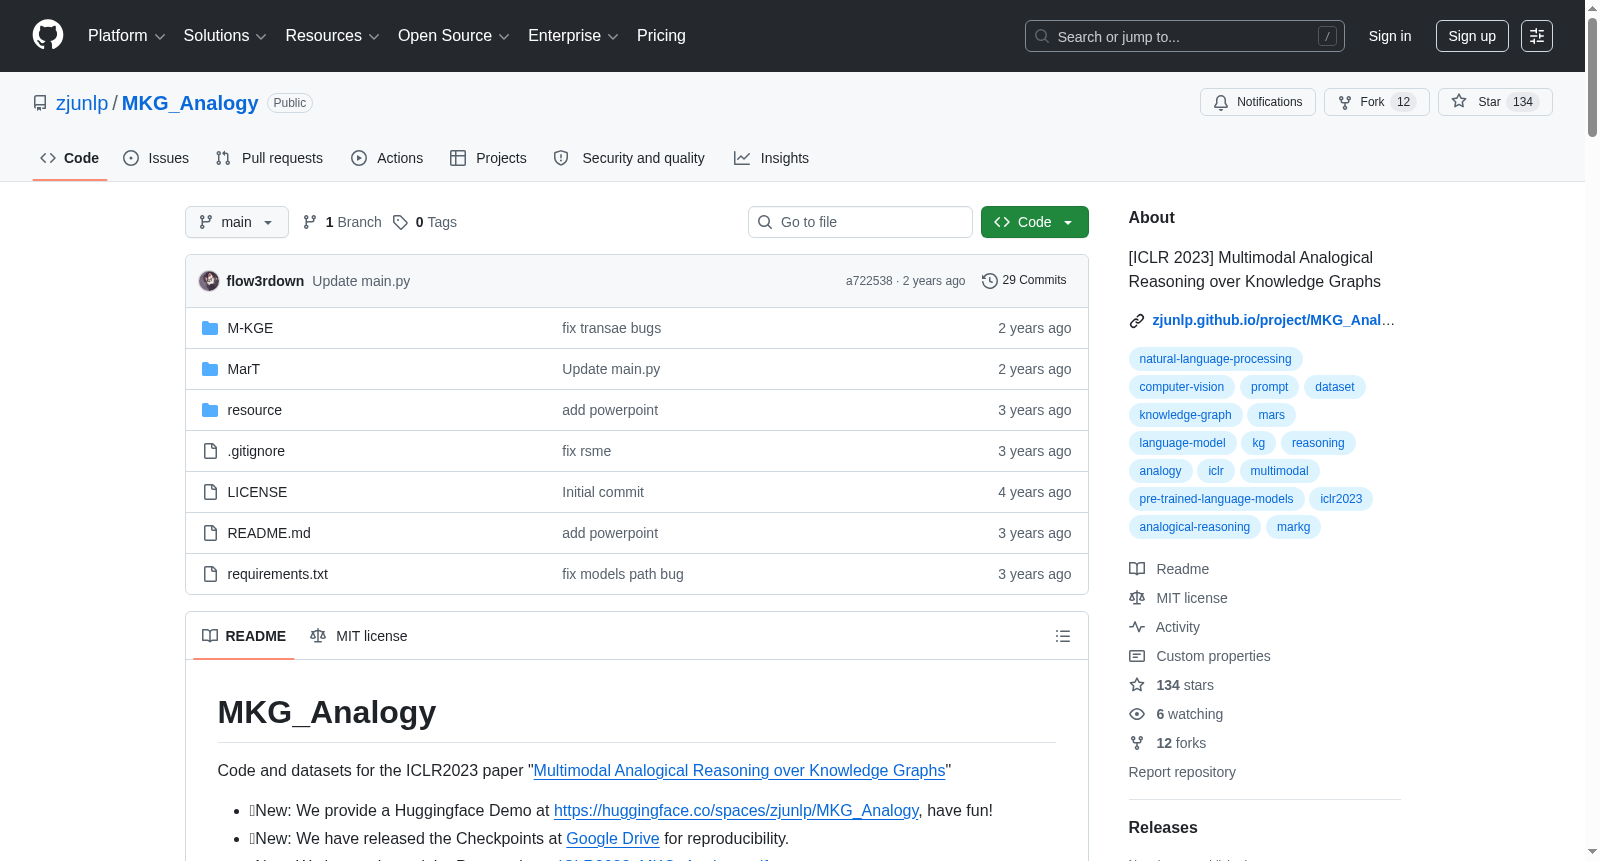
Task: Open the green Code dropdown button
Action: [1035, 222]
